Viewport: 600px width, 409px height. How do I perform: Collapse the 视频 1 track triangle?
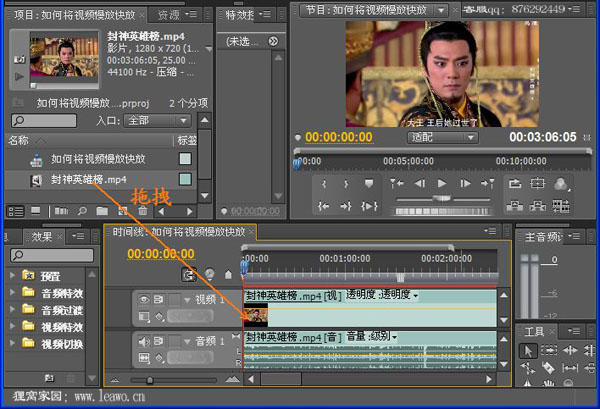point(187,300)
